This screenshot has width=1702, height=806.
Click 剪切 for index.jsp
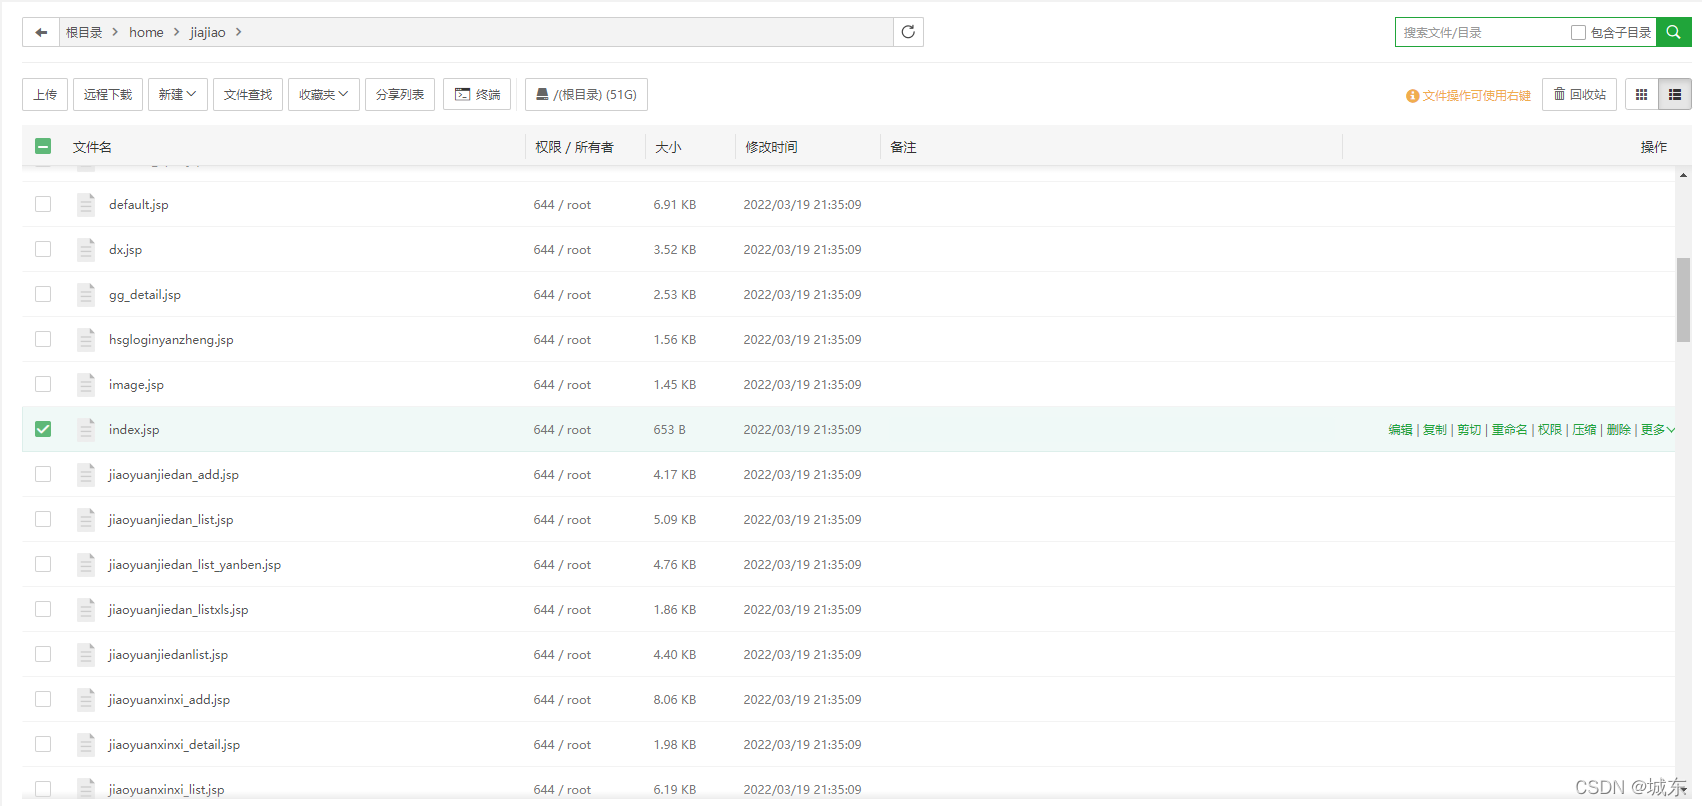[x=1469, y=430]
